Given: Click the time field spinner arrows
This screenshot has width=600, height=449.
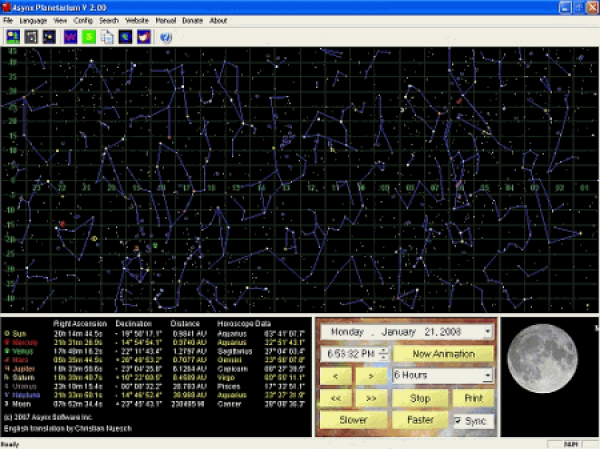Looking at the screenshot, I should click(x=384, y=354).
